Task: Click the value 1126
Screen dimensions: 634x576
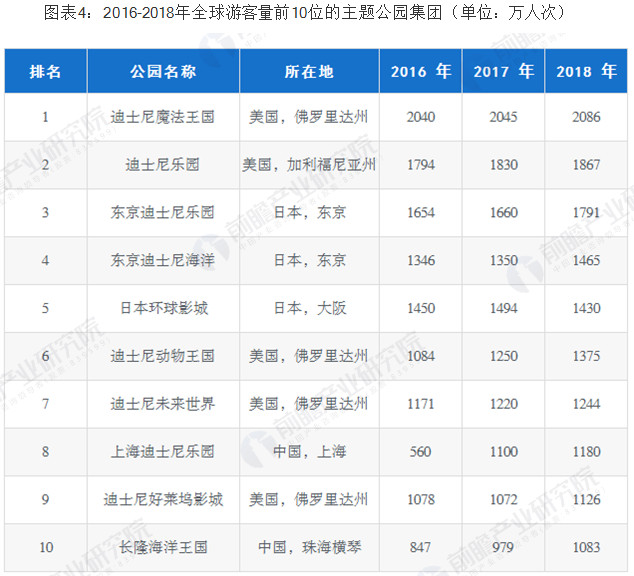Action: (x=586, y=500)
